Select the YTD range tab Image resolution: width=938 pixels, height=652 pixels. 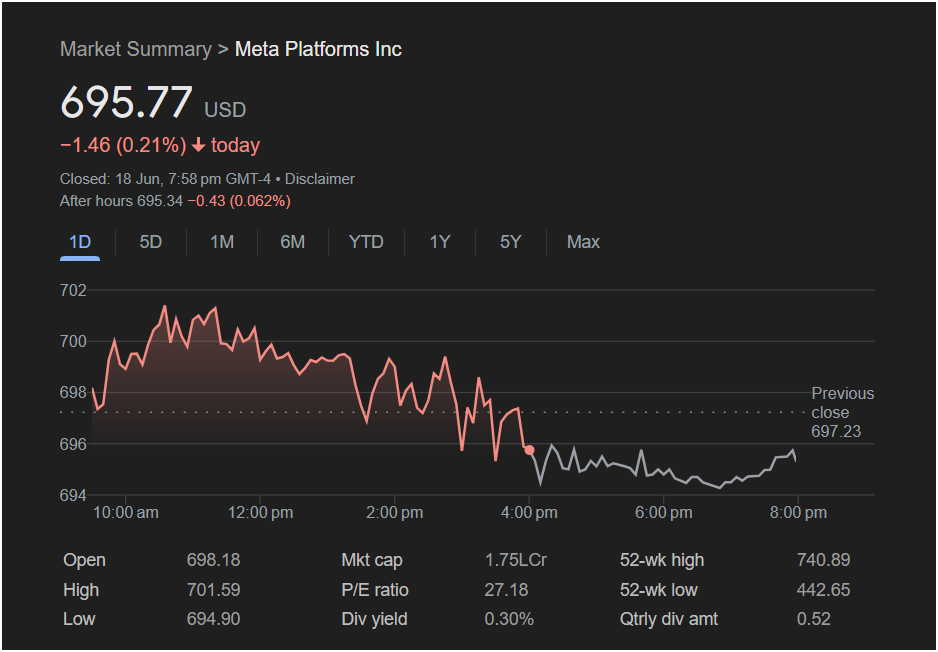click(366, 242)
